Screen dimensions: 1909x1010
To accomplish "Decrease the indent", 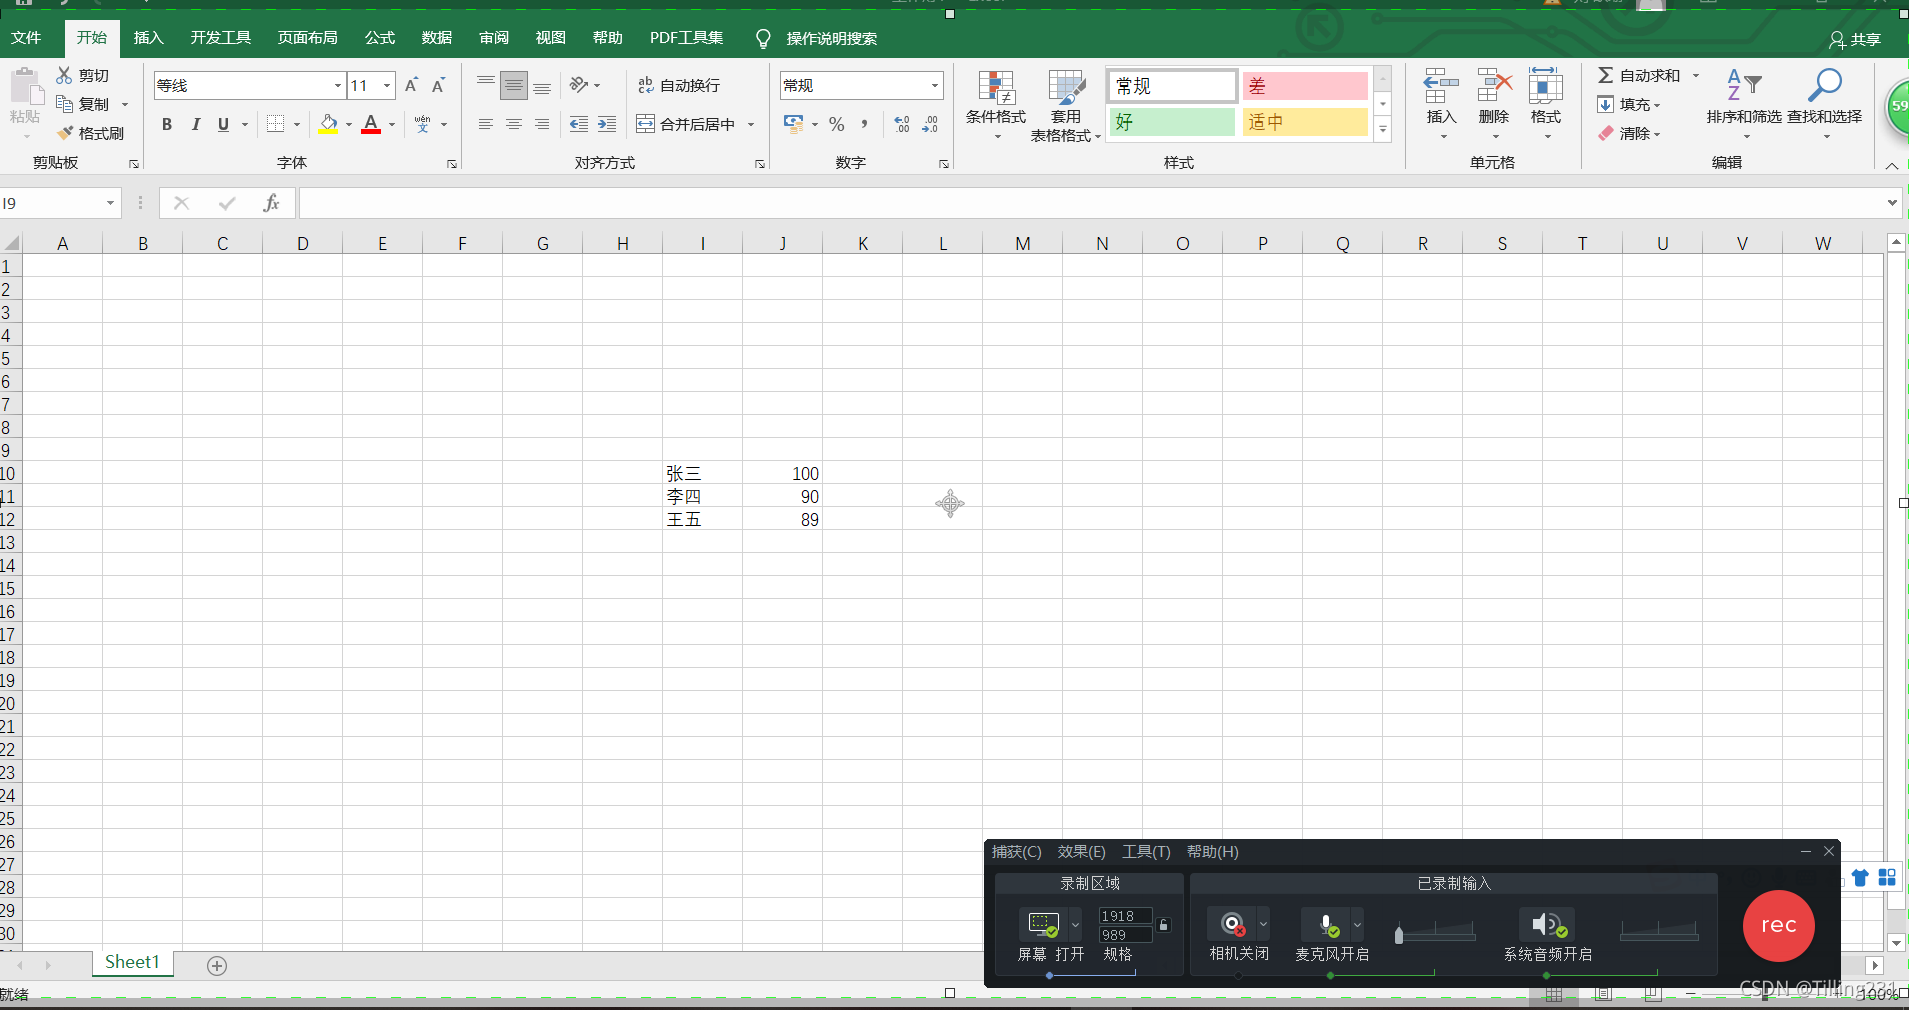I will [579, 124].
